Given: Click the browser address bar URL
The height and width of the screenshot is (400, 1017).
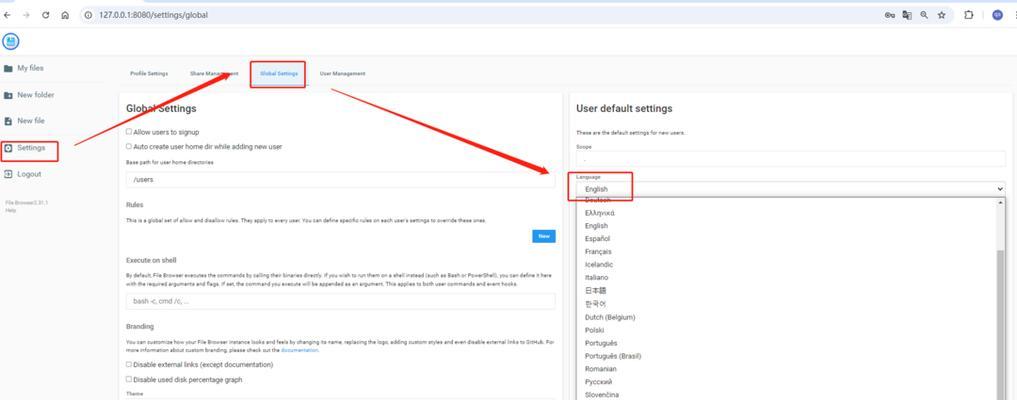Looking at the screenshot, I should 154,15.
